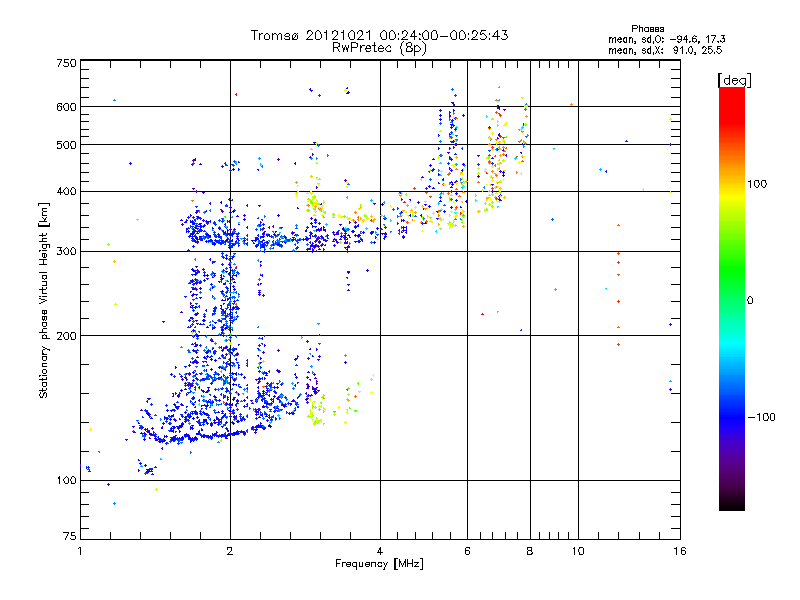Click the x-axis tick label '6'
800x600 pixels.
tap(468, 551)
